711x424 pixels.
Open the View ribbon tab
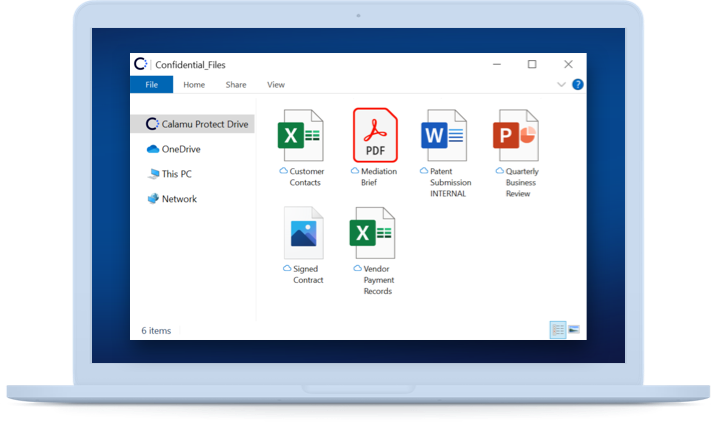point(276,85)
